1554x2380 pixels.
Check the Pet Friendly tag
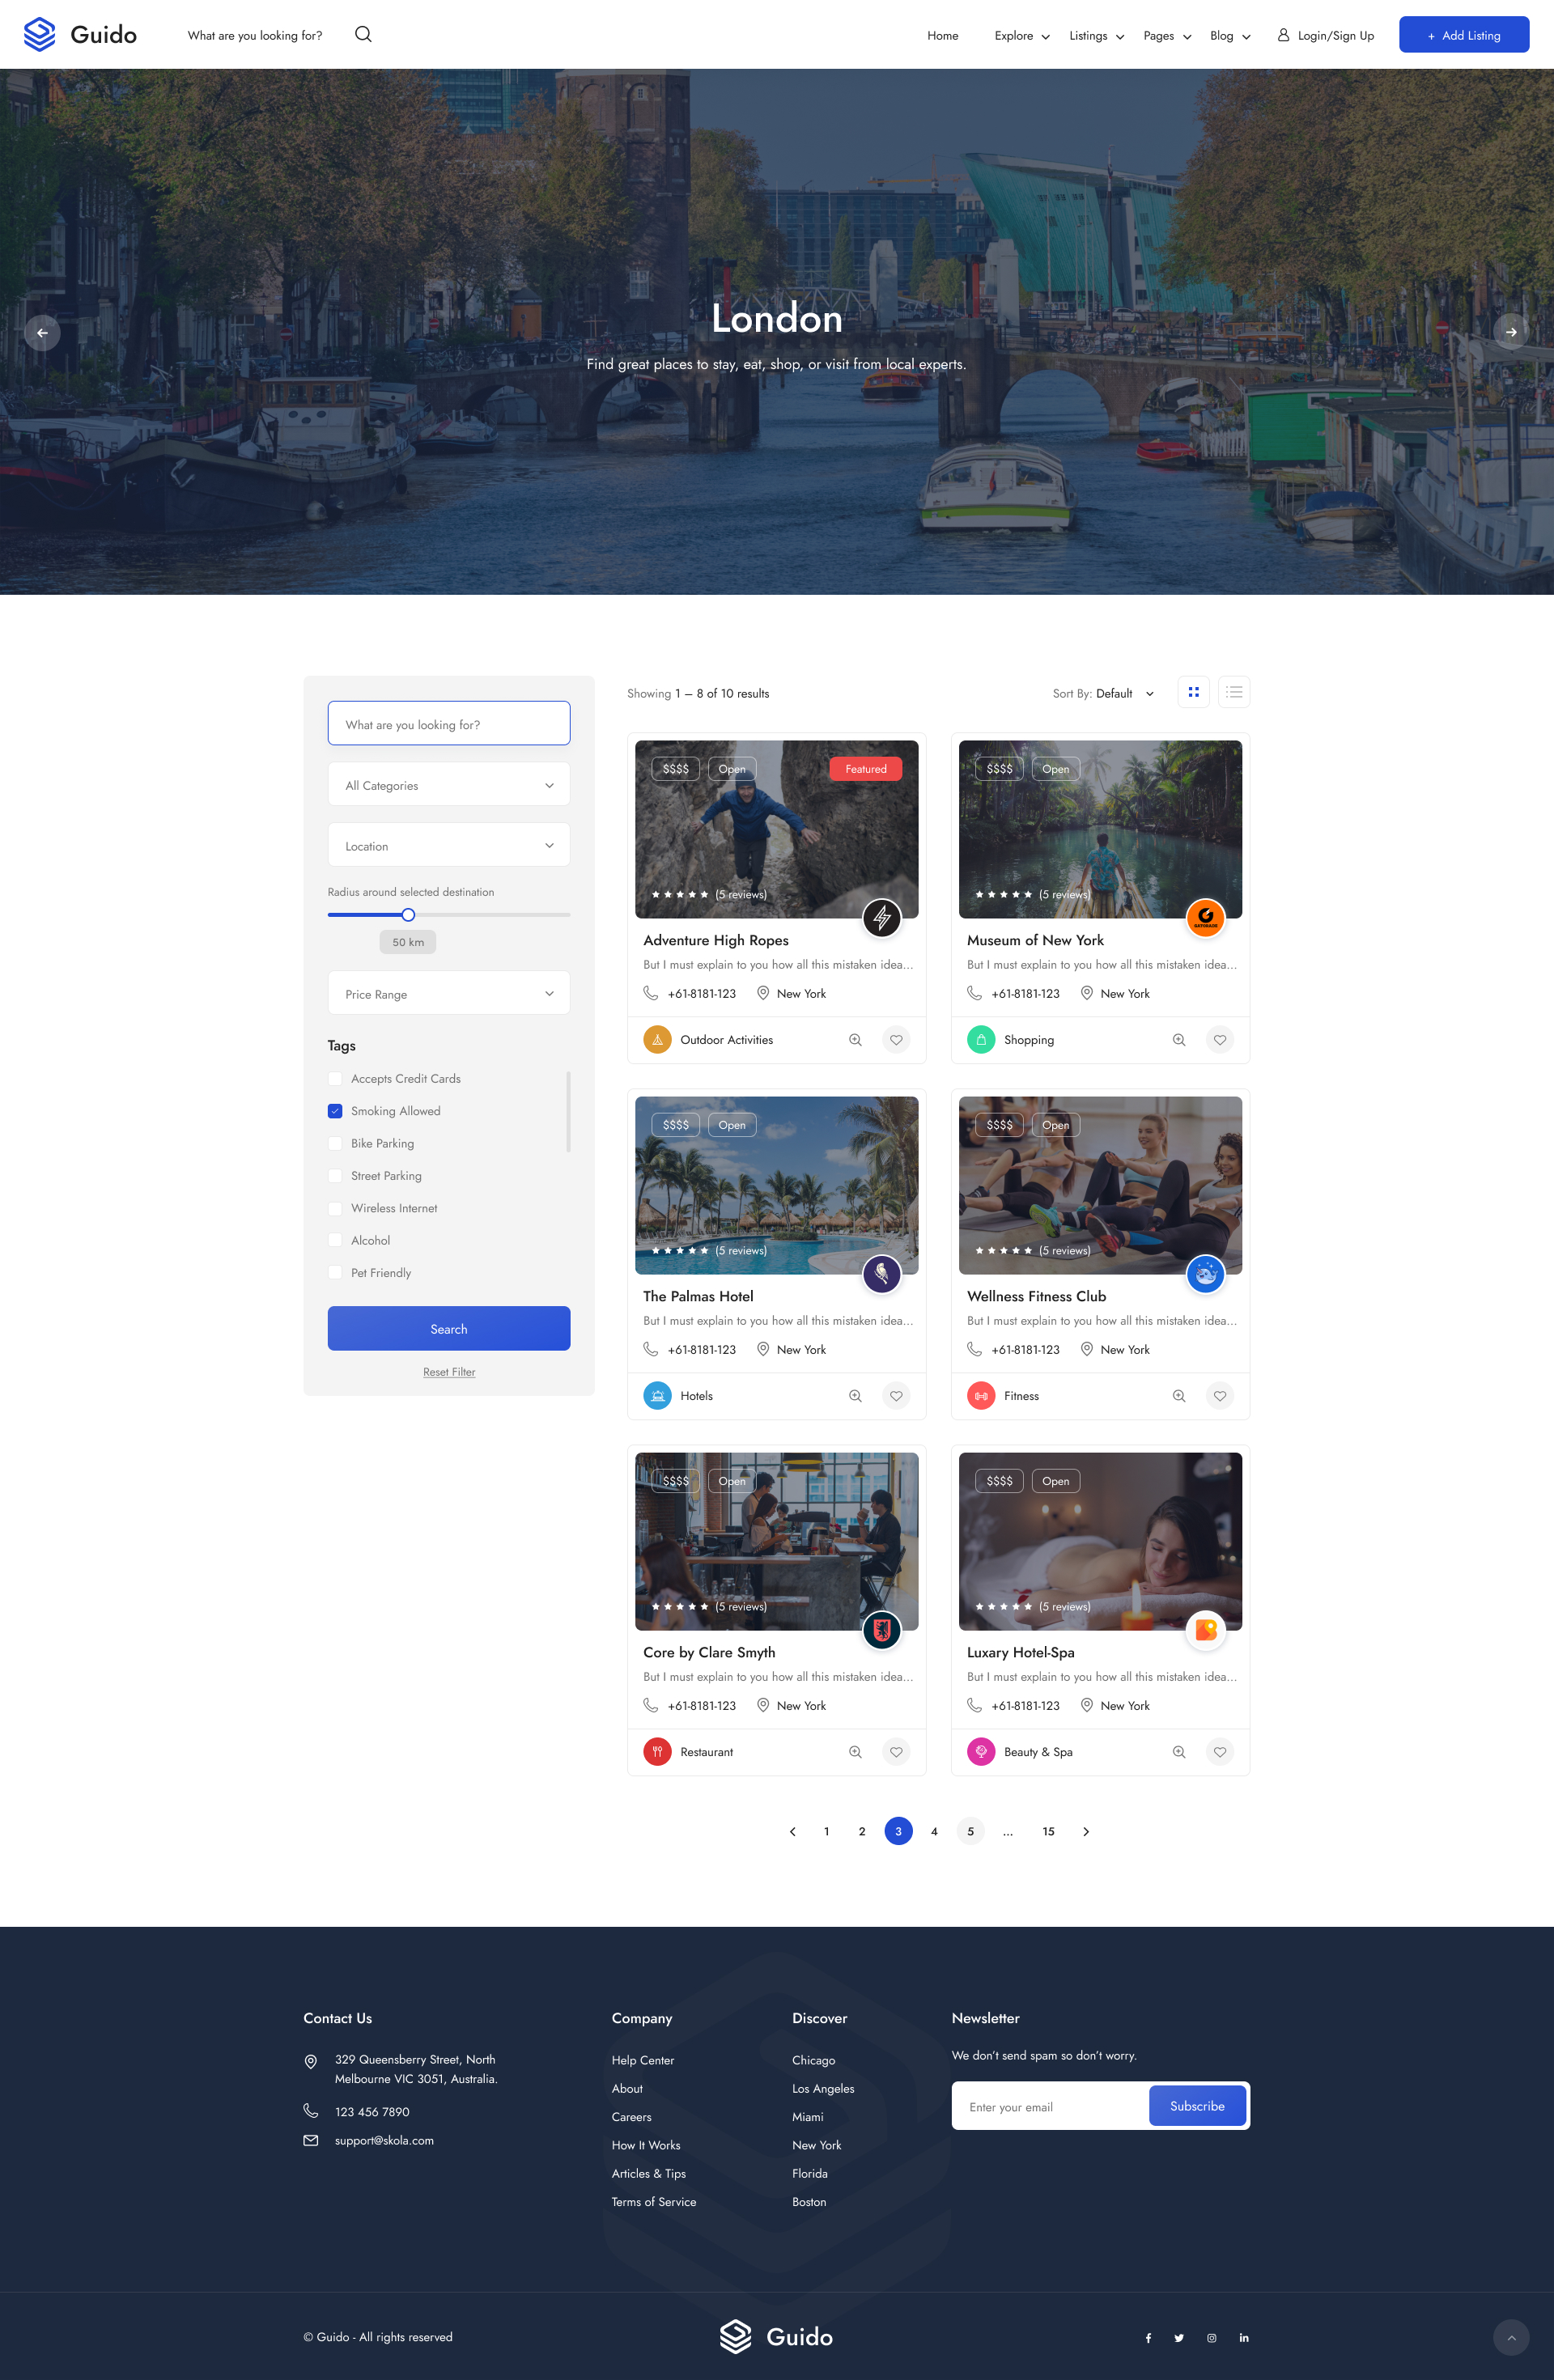[x=335, y=1273]
